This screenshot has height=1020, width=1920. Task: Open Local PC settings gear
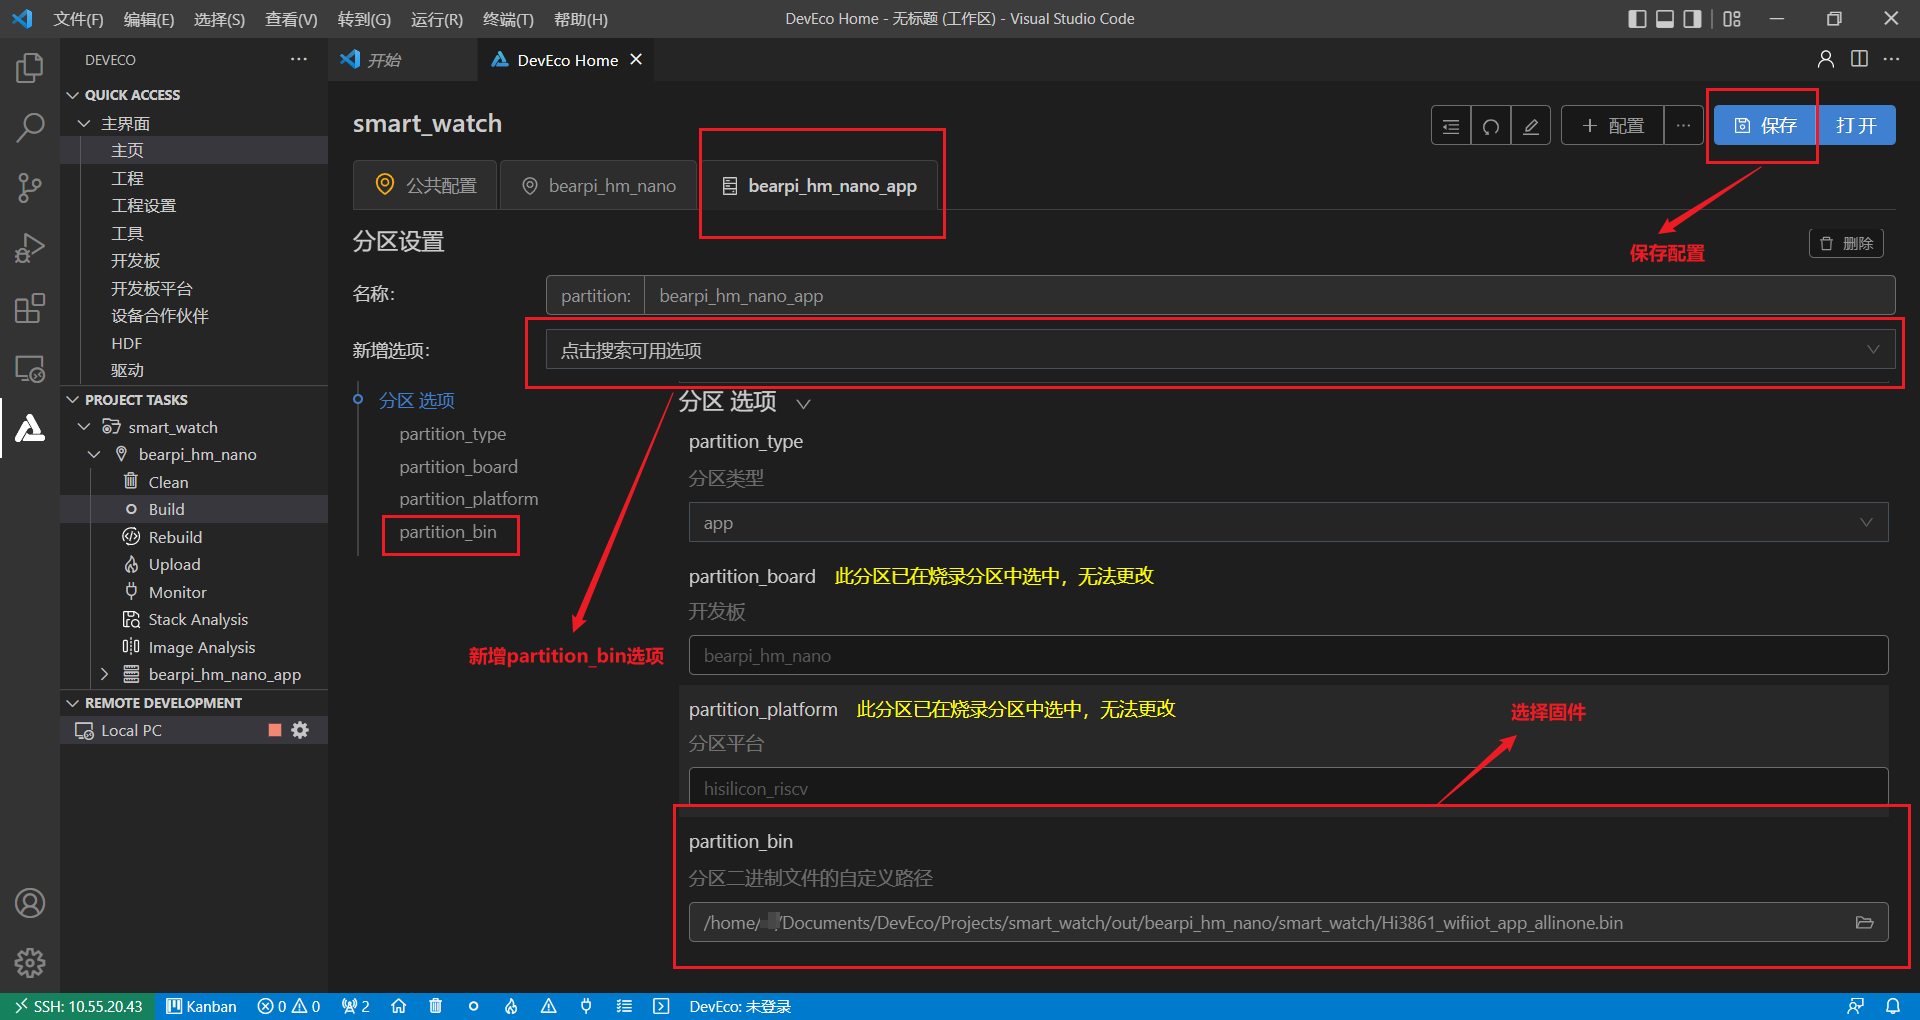[x=300, y=730]
